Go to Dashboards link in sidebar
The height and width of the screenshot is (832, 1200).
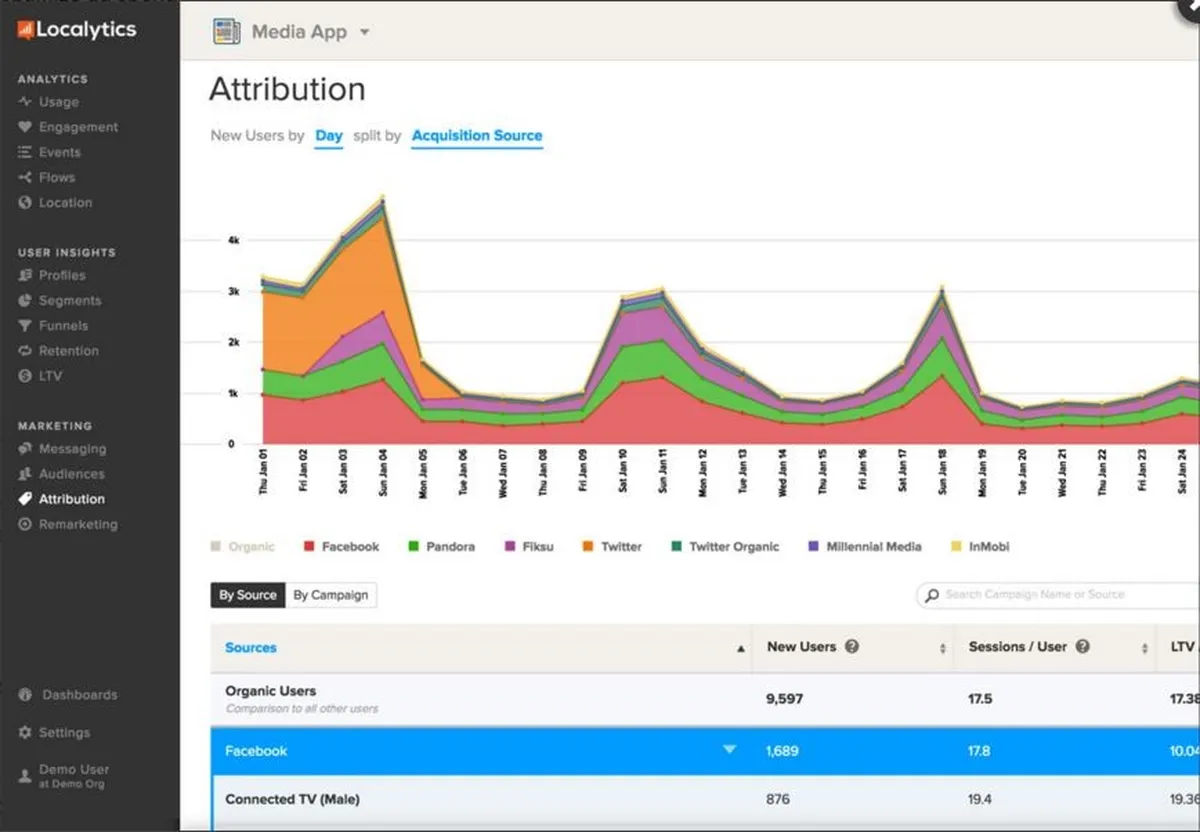pos(79,695)
